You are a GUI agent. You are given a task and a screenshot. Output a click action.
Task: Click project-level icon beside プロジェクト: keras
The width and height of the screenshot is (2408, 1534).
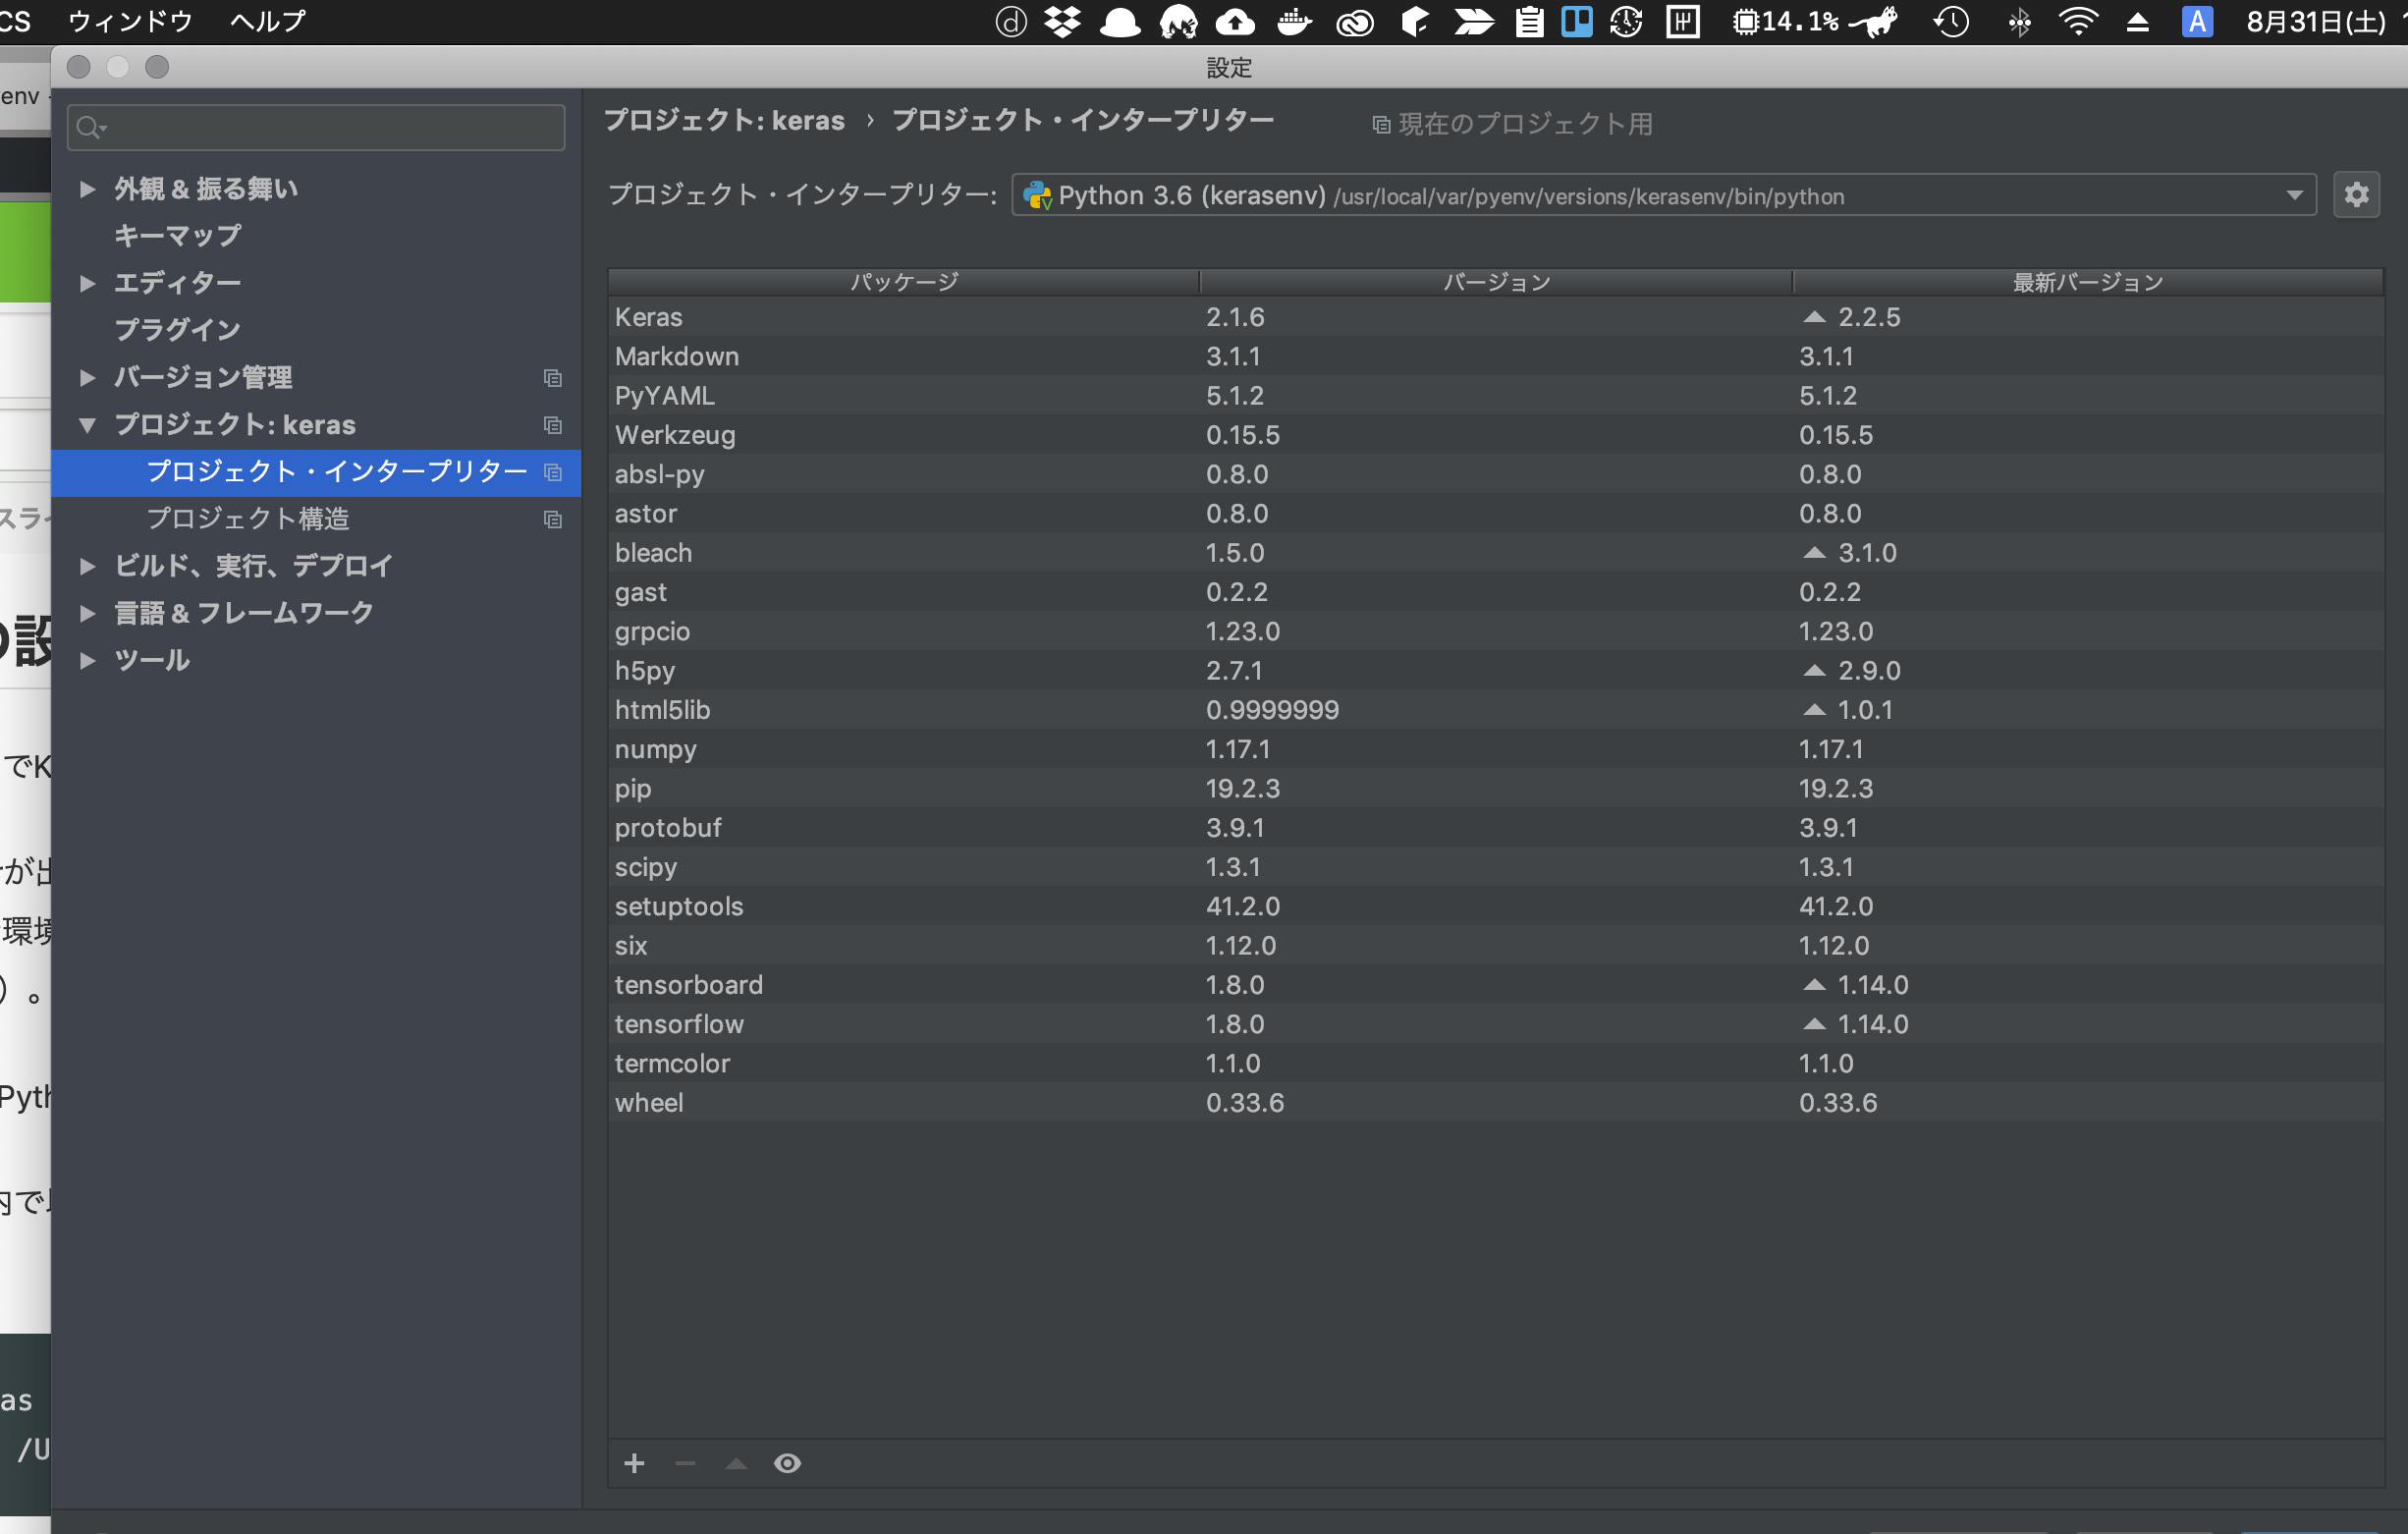552,425
